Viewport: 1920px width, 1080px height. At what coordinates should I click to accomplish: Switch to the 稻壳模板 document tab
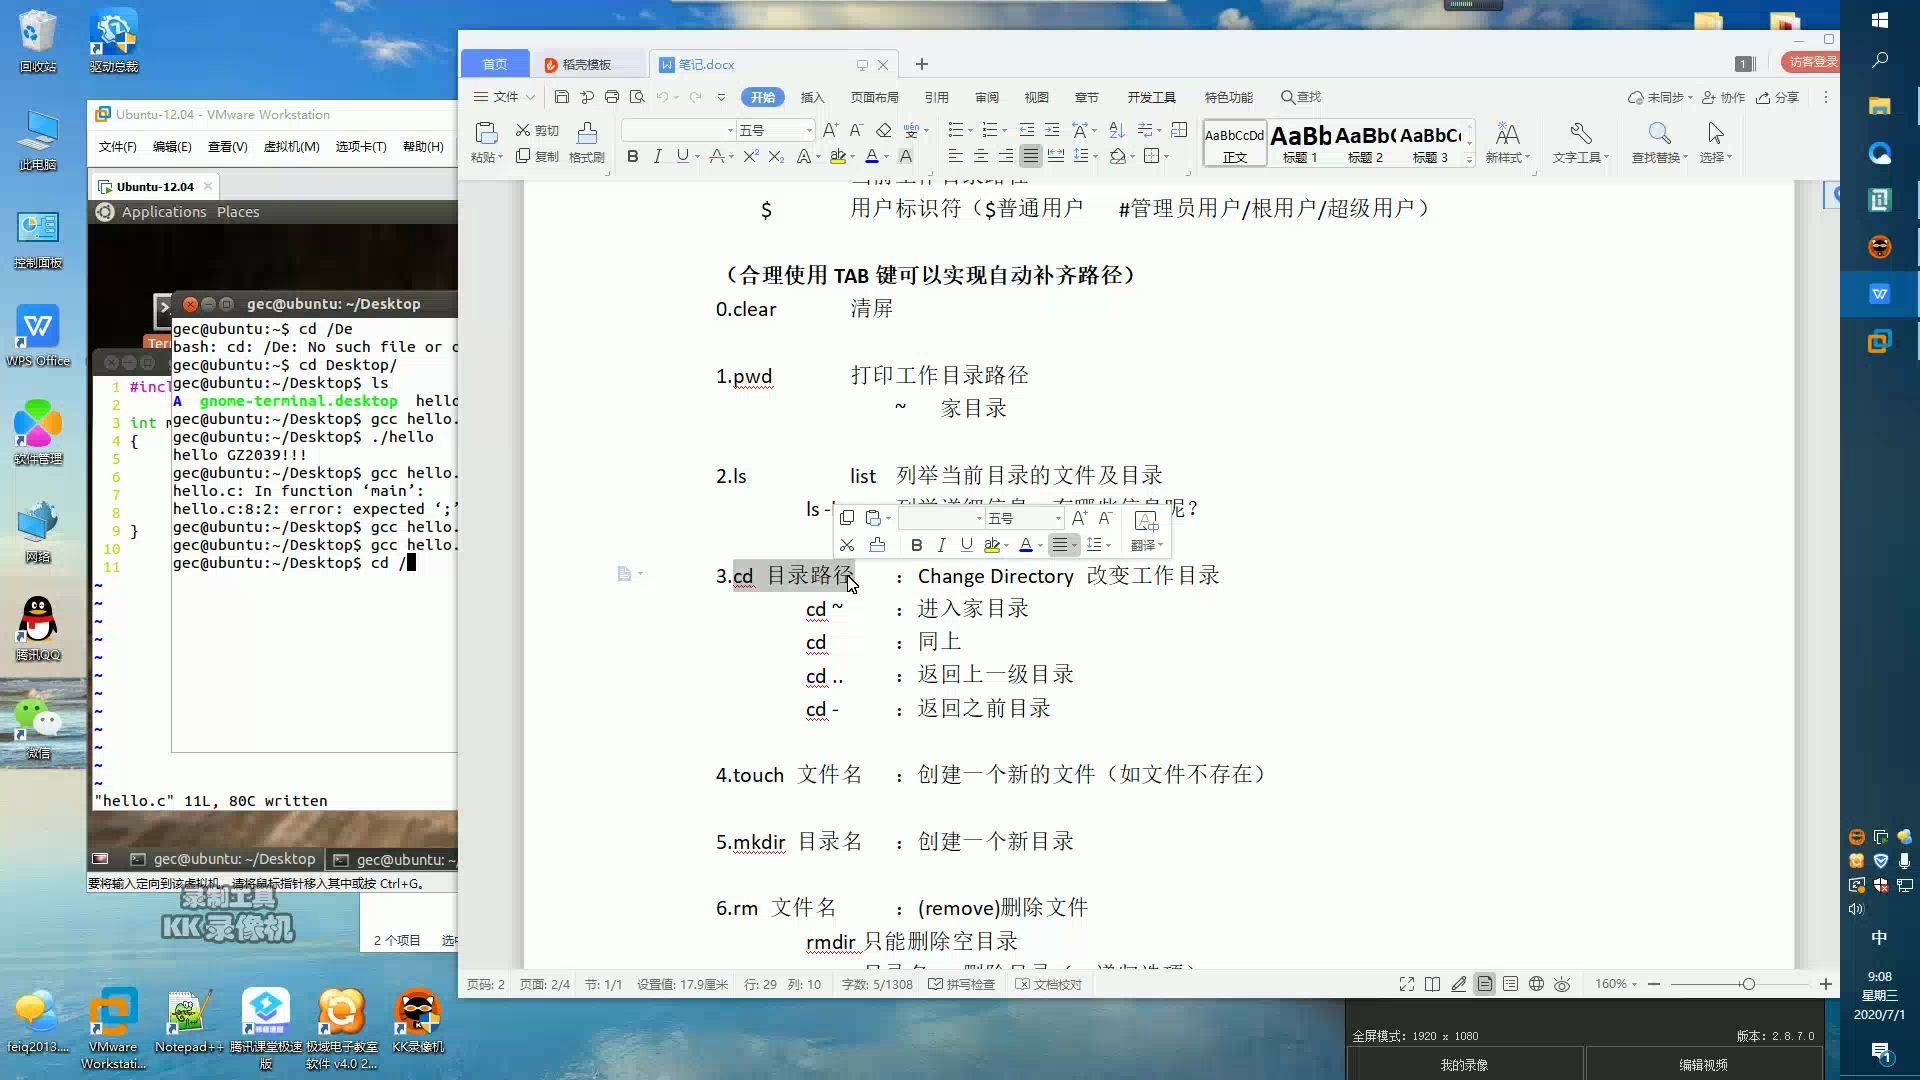(x=586, y=64)
